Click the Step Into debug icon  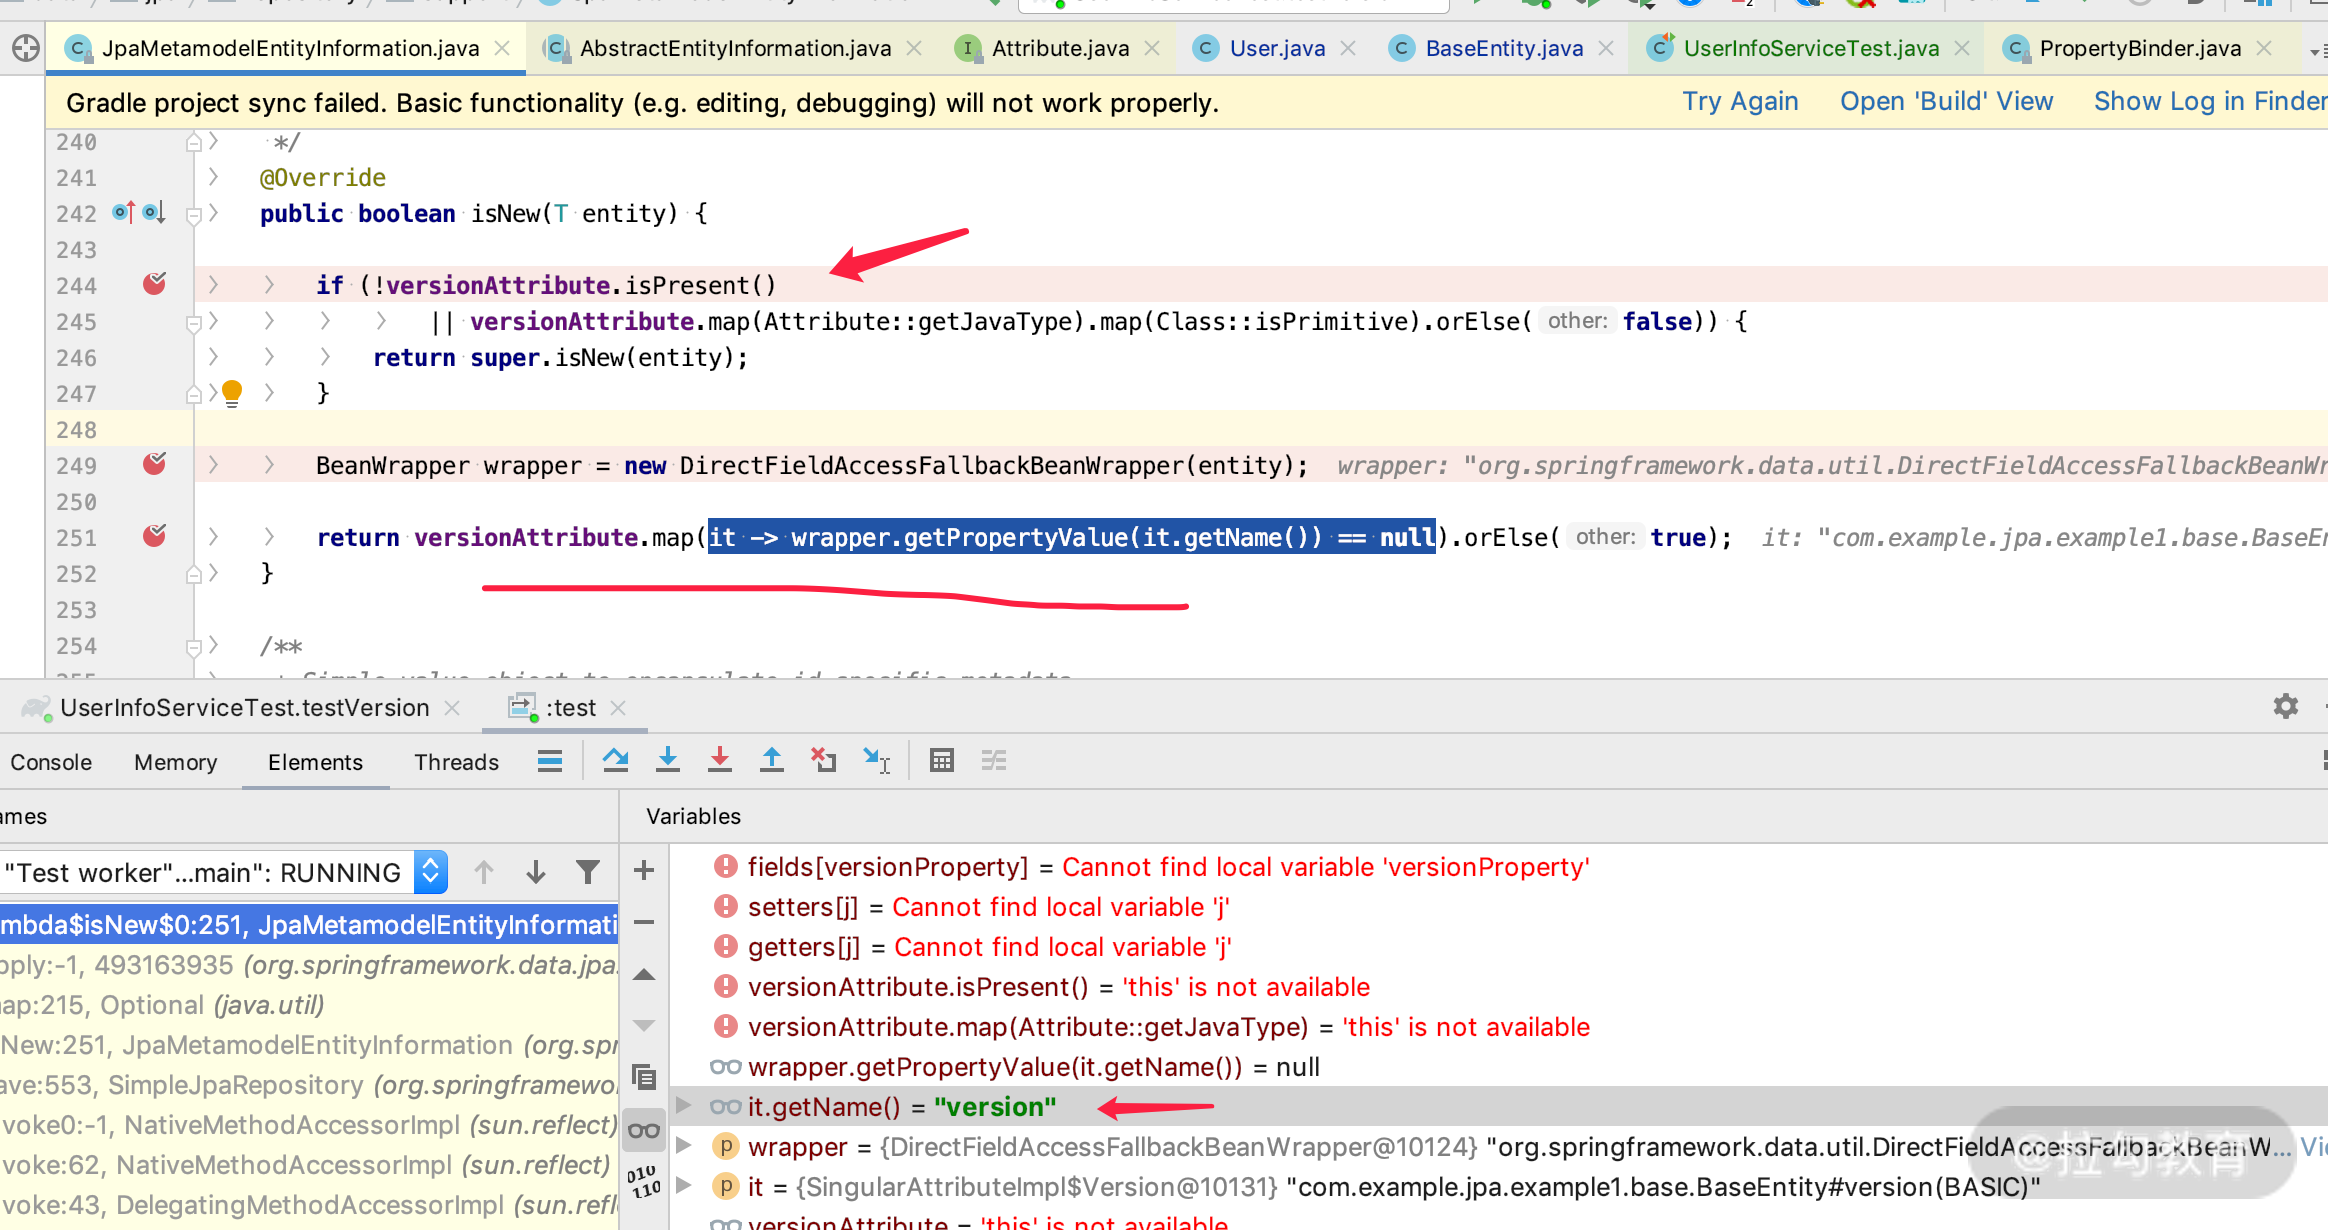tap(668, 761)
